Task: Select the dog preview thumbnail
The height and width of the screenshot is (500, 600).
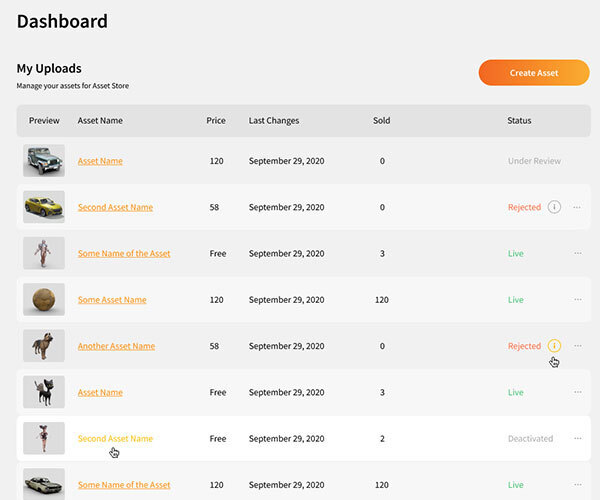Action: click(44, 346)
